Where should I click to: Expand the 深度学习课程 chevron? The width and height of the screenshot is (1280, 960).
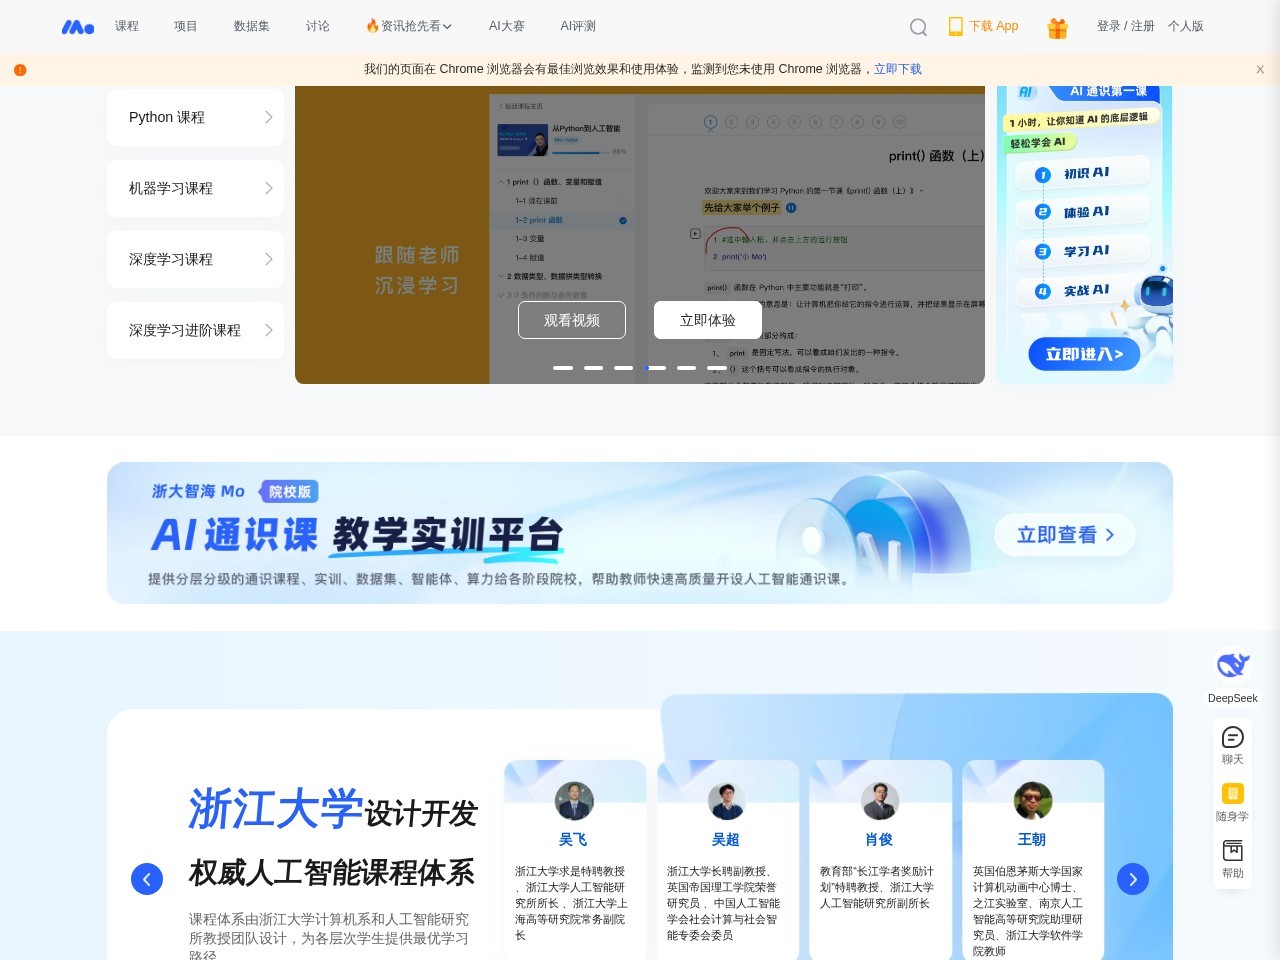[x=267, y=259]
